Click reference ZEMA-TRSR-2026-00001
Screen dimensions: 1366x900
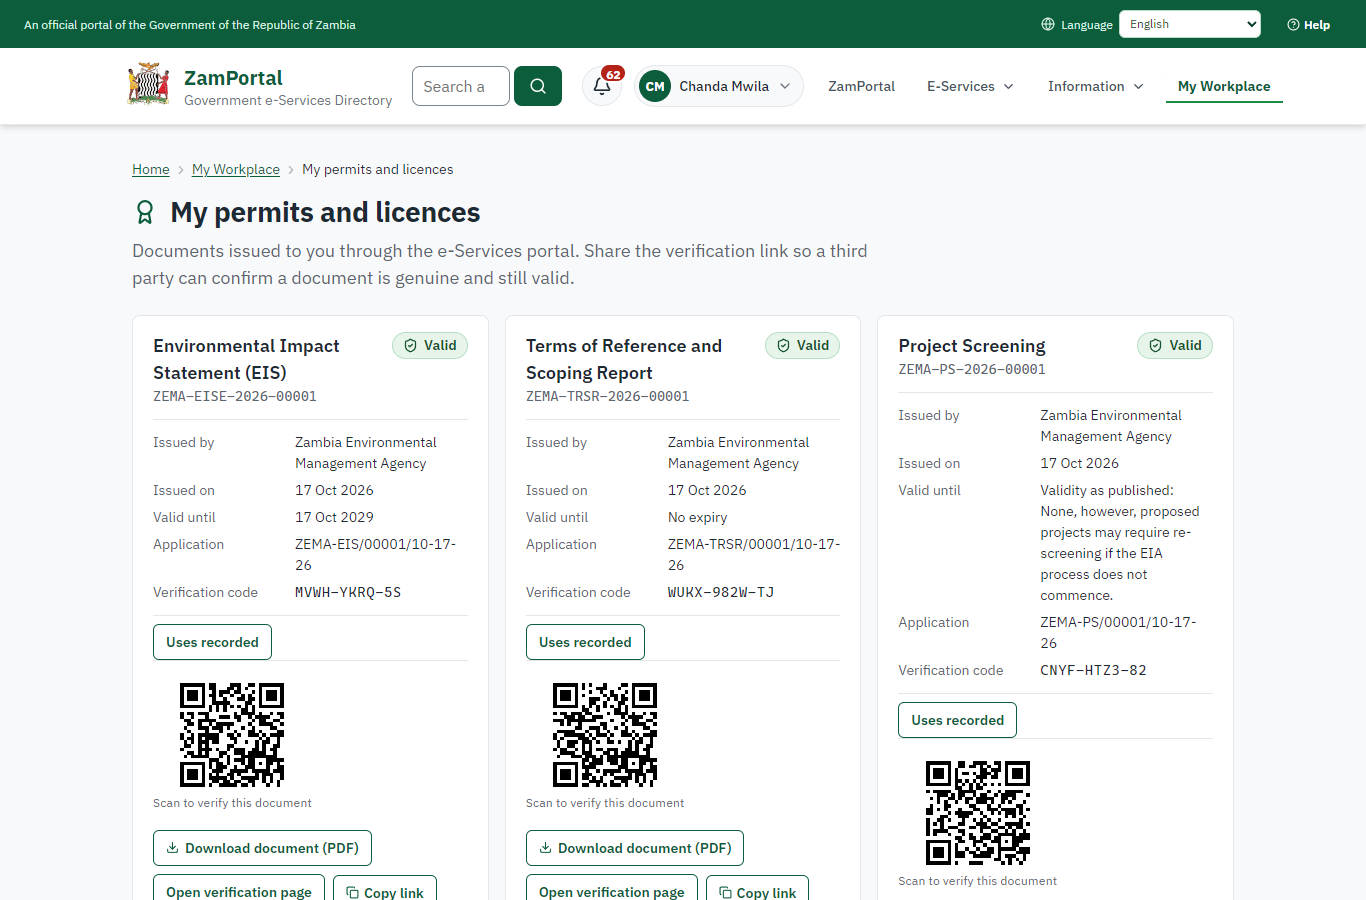click(608, 396)
